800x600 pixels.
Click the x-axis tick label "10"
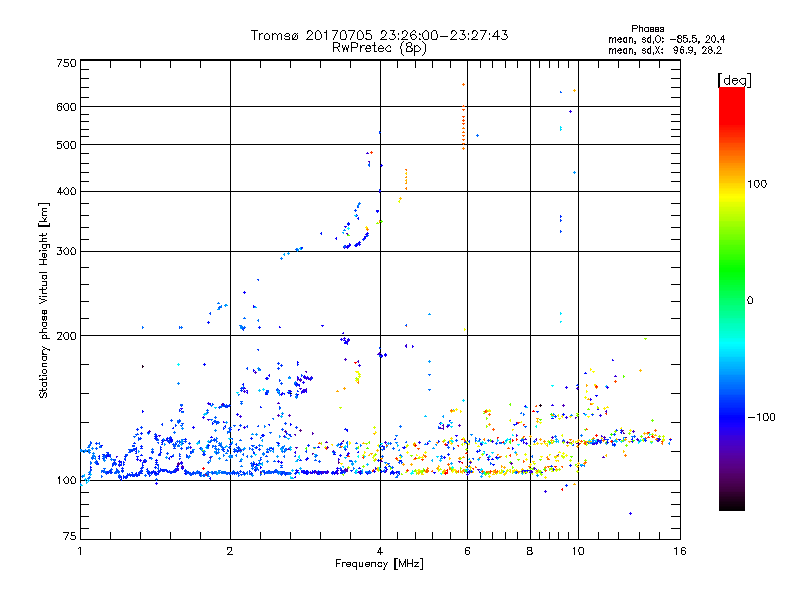point(578,551)
